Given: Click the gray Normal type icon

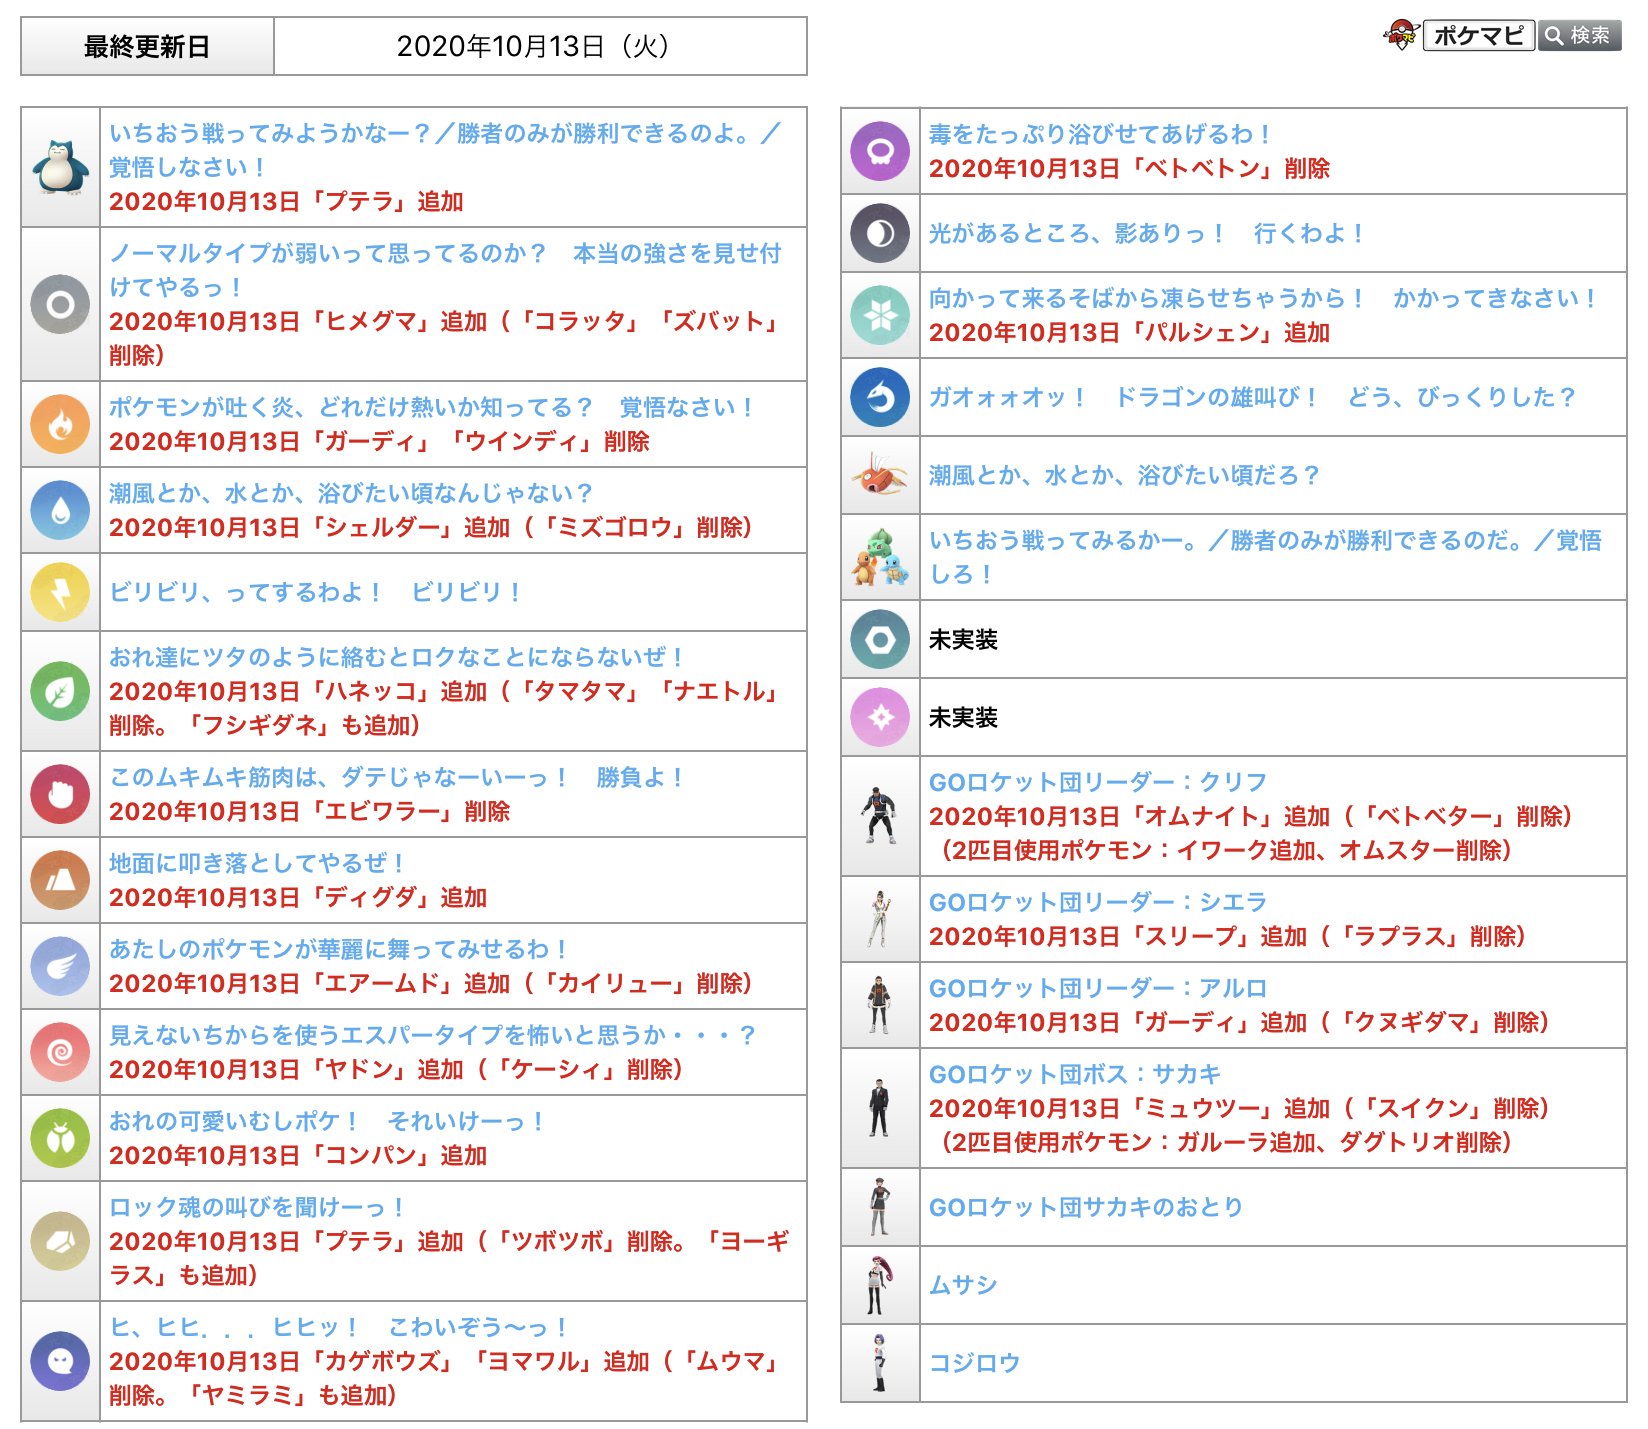Looking at the screenshot, I should [x=60, y=304].
